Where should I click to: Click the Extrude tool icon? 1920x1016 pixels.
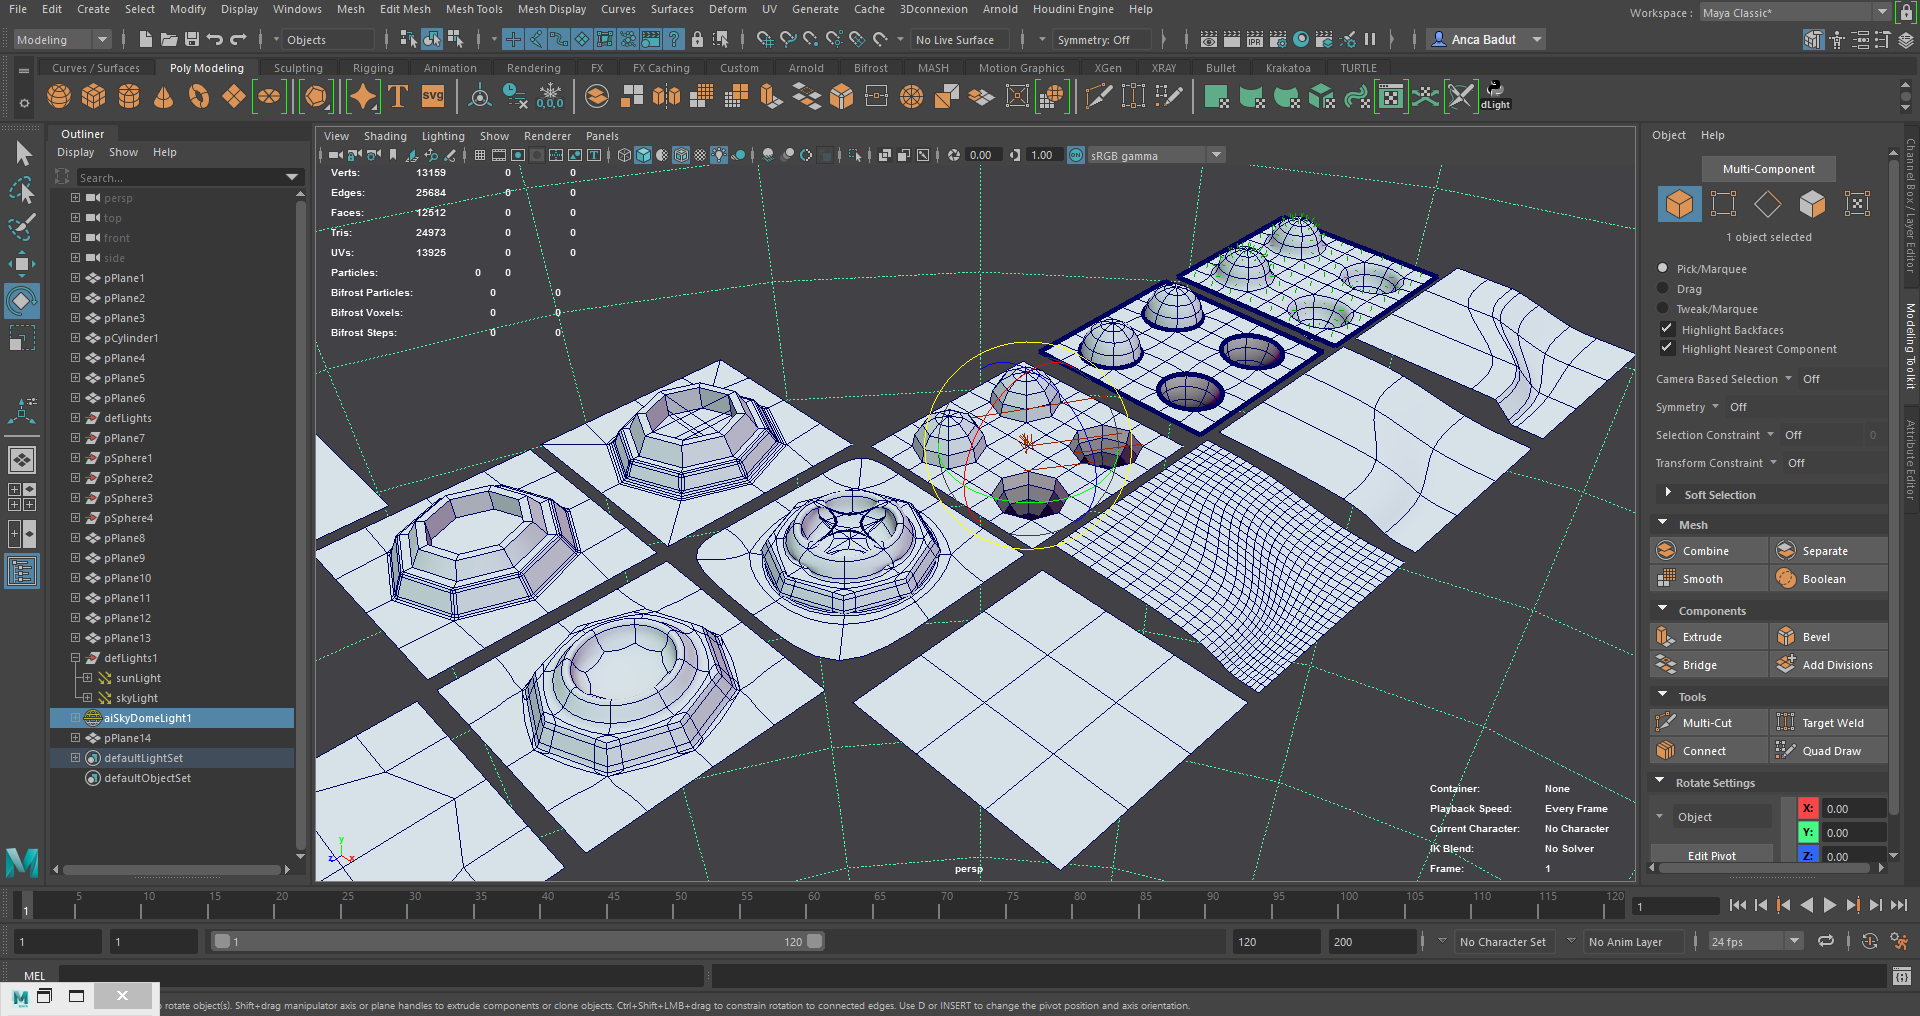[1666, 637]
